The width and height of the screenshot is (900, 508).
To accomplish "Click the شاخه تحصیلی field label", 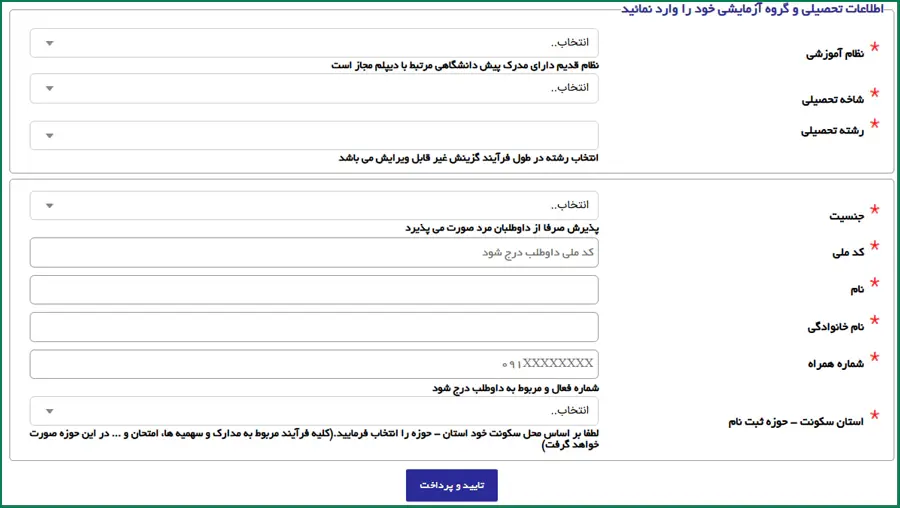I will tap(832, 100).
